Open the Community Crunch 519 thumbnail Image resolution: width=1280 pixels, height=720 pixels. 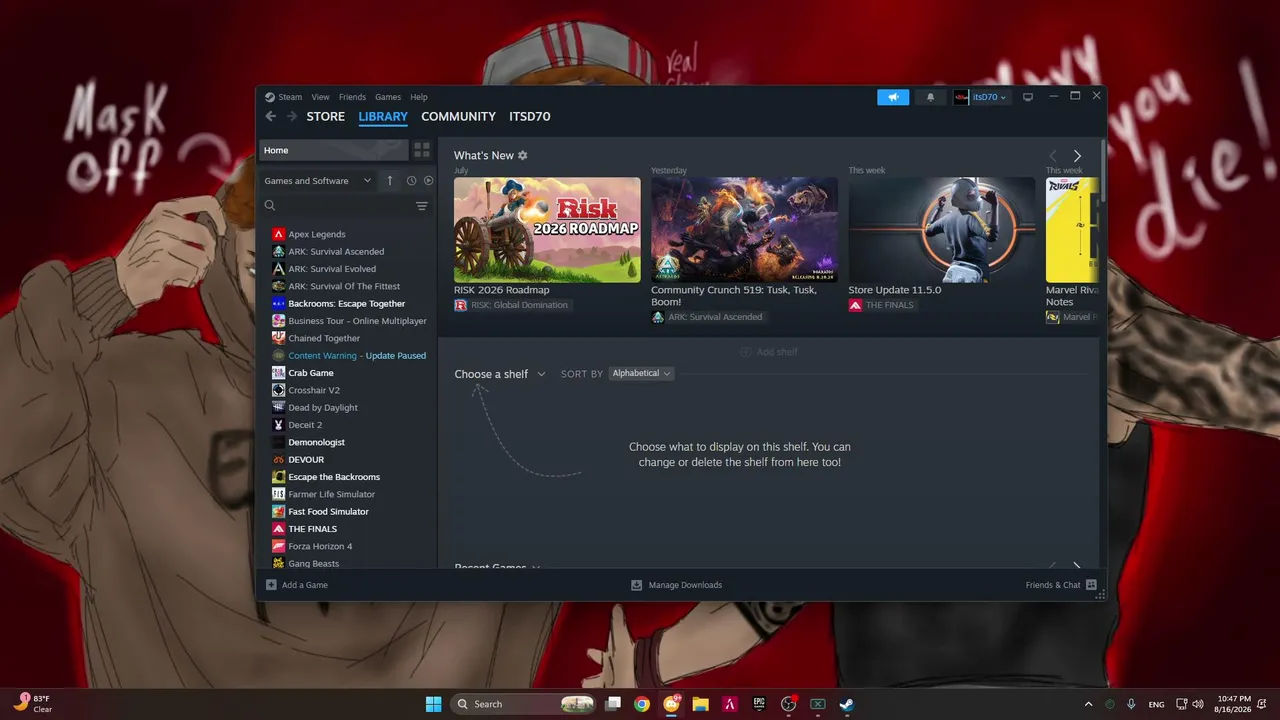point(744,230)
